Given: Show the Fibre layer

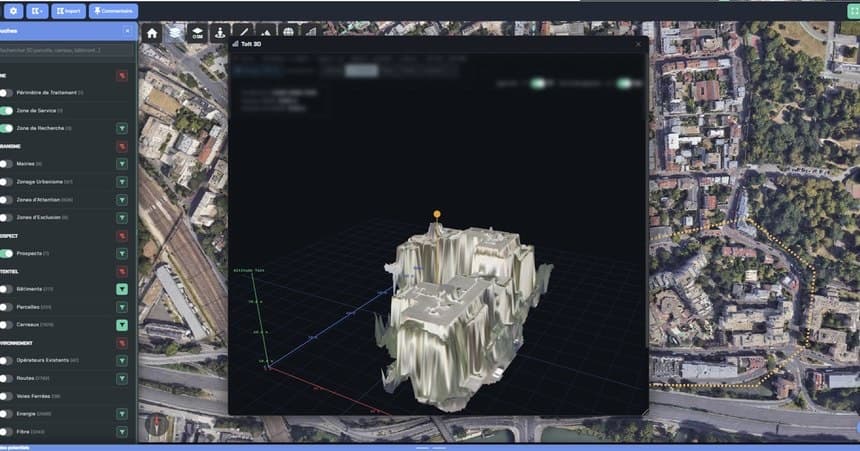Looking at the screenshot, I should click(x=6, y=432).
